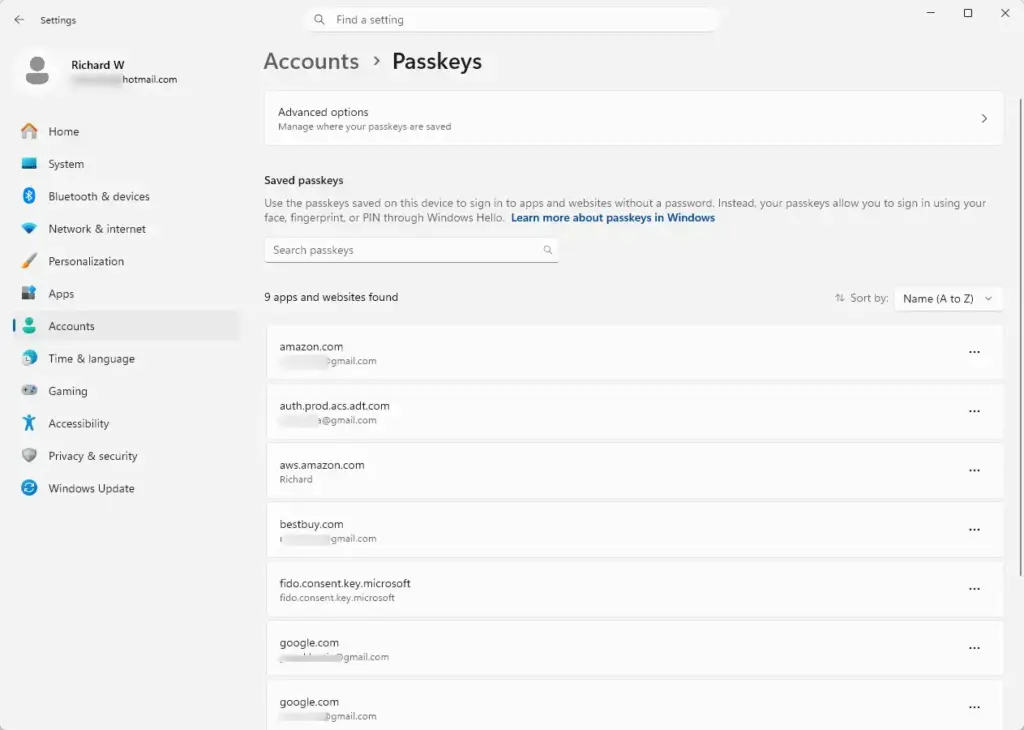Open the more options for auth.prod.acs.adt.com
Screen dimensions: 1024x730
[974, 411]
